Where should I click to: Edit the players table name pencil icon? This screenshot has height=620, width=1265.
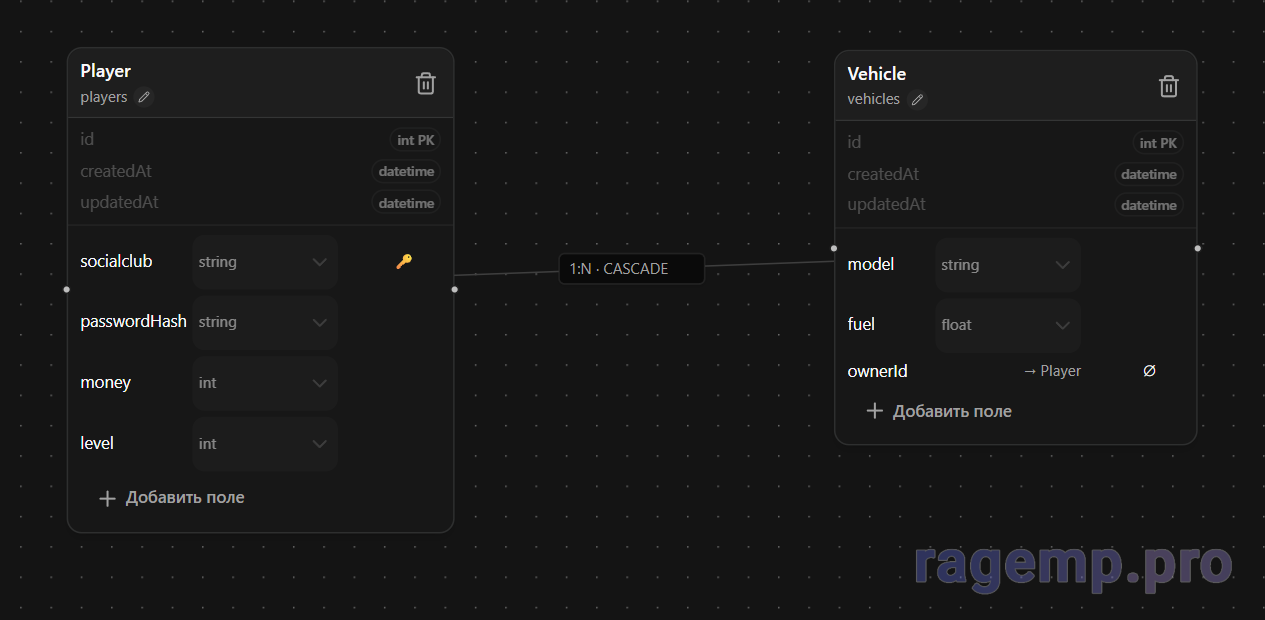(x=144, y=97)
